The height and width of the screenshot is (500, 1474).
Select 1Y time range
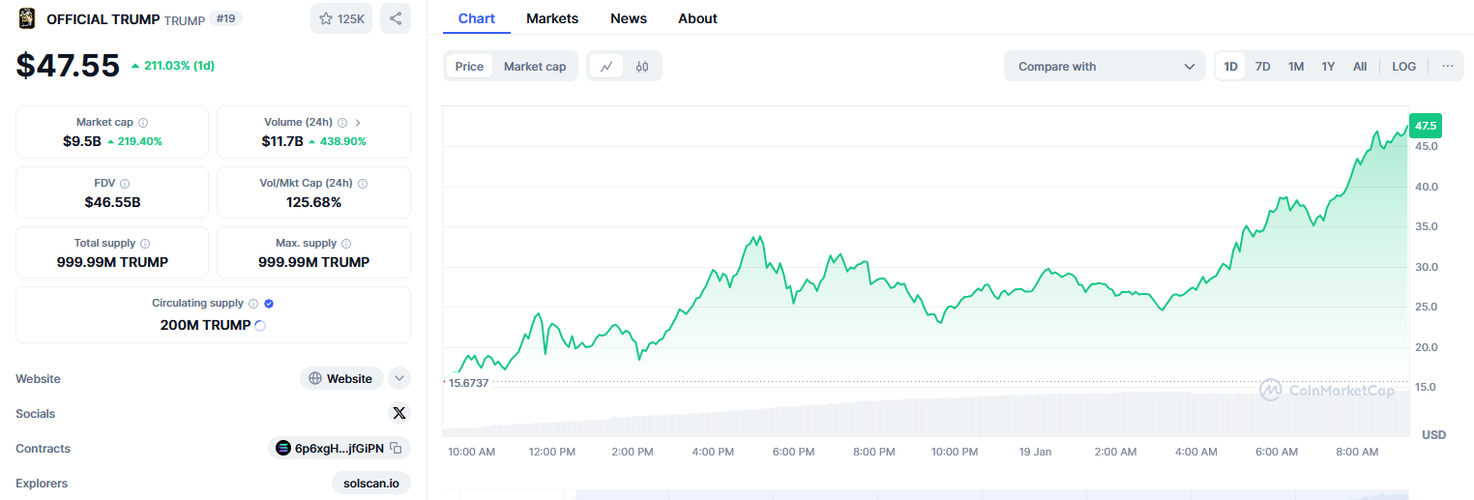click(1328, 66)
